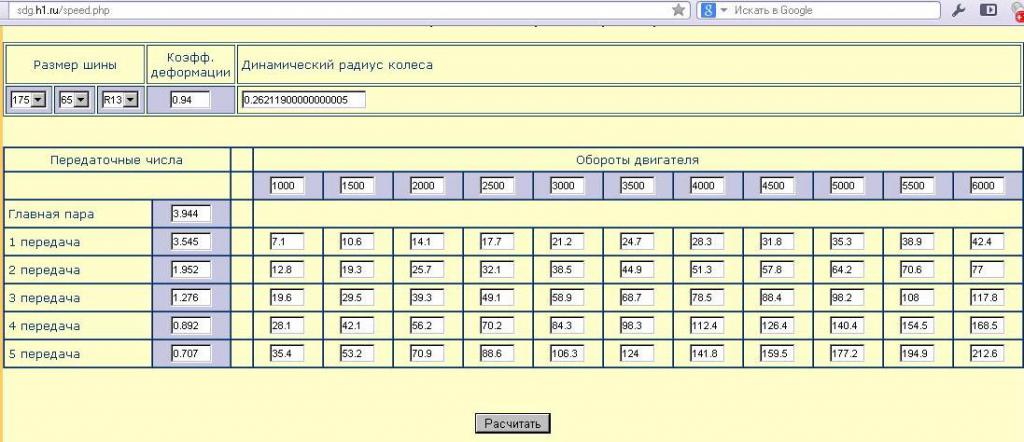Click the 1 передача gear ratio field
Screen dimensions: 1024x442
click(191, 242)
